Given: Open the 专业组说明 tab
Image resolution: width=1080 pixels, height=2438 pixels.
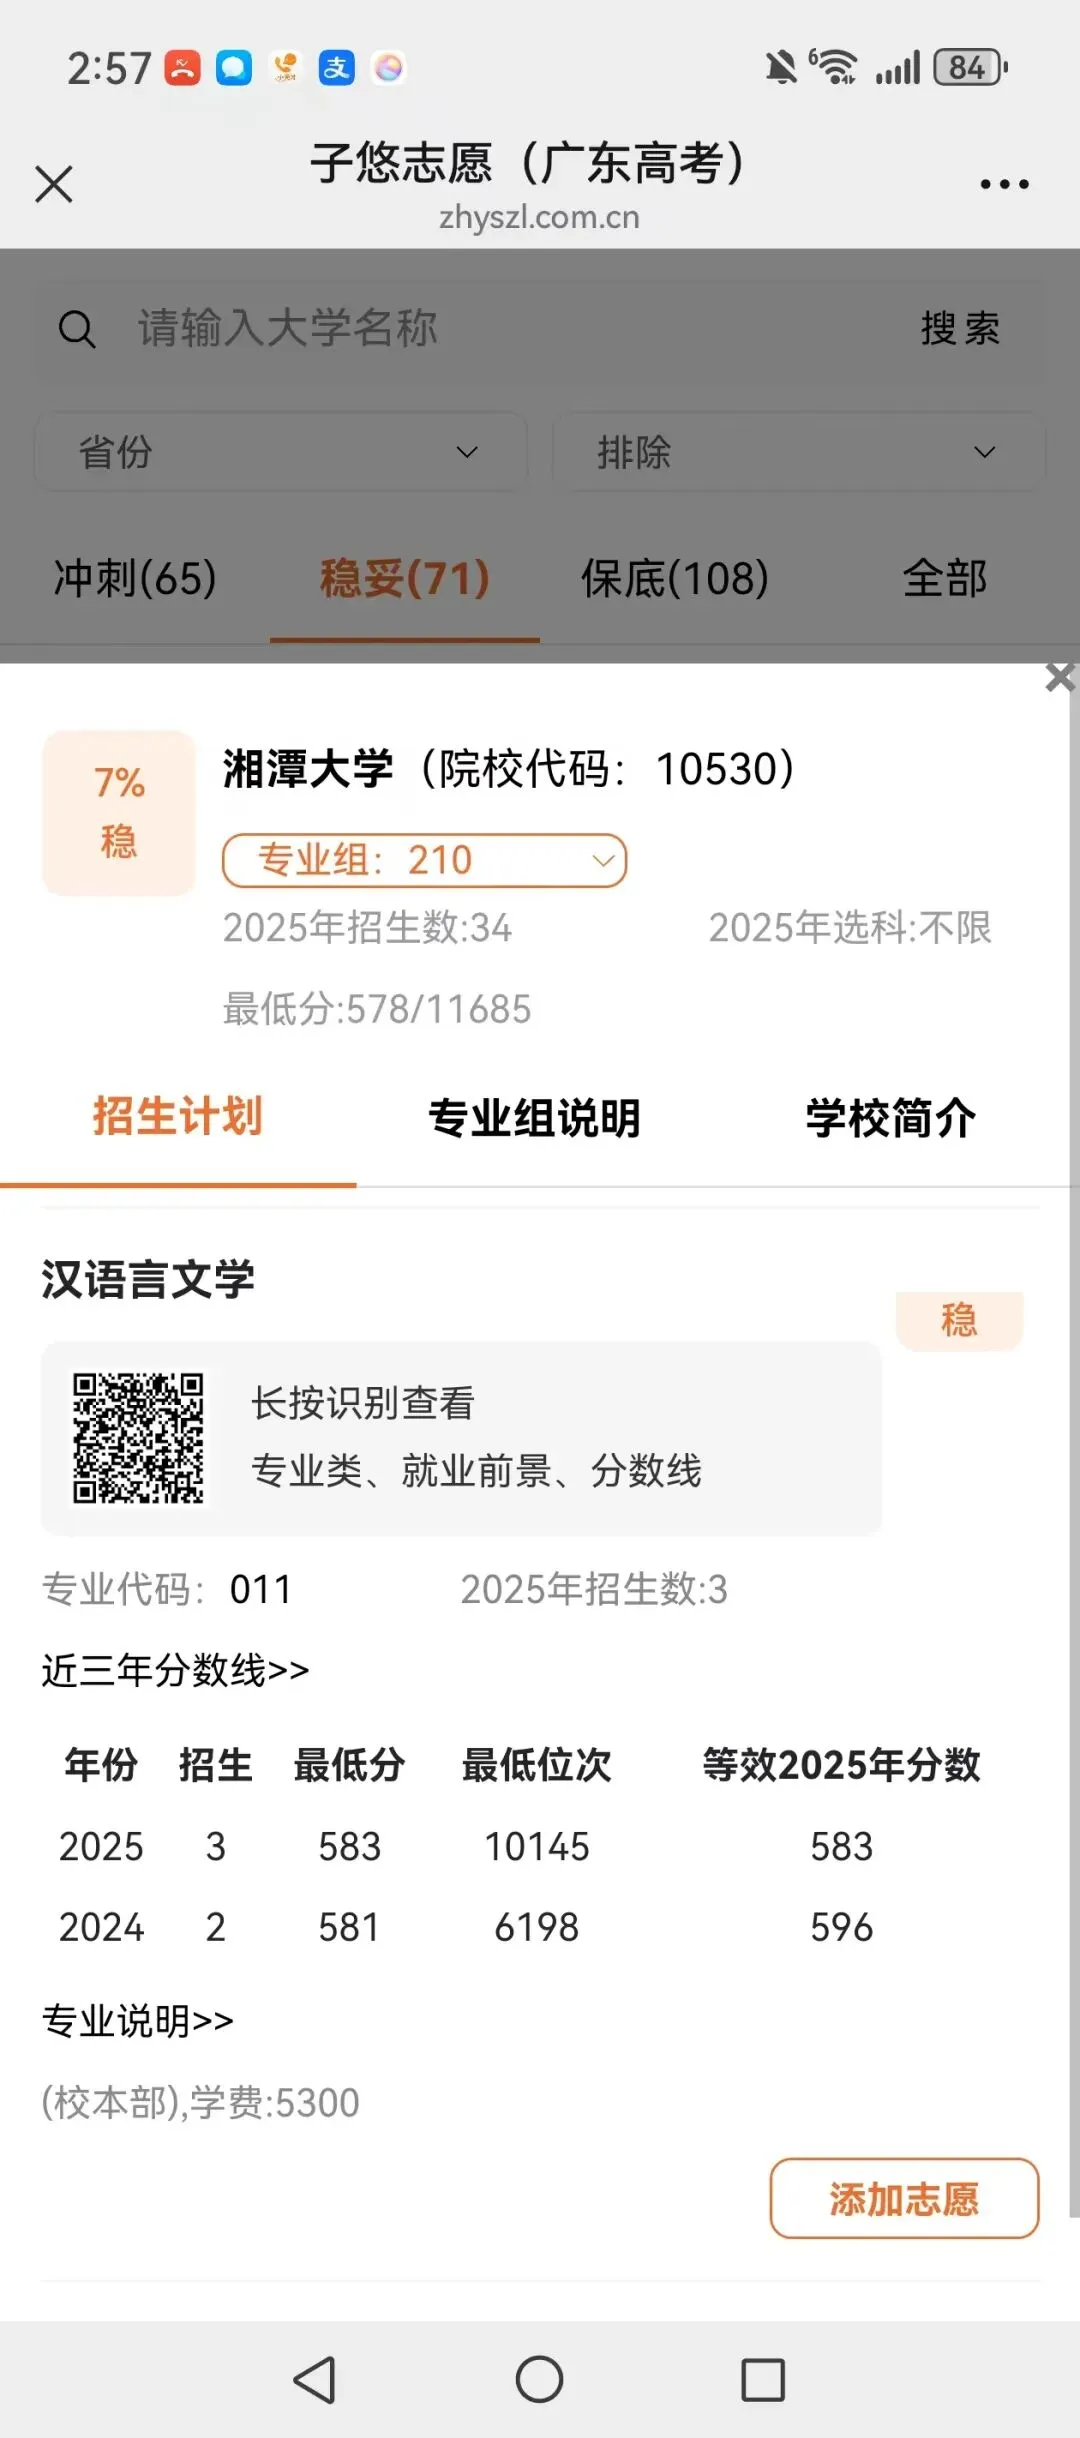Looking at the screenshot, I should pos(534,1118).
